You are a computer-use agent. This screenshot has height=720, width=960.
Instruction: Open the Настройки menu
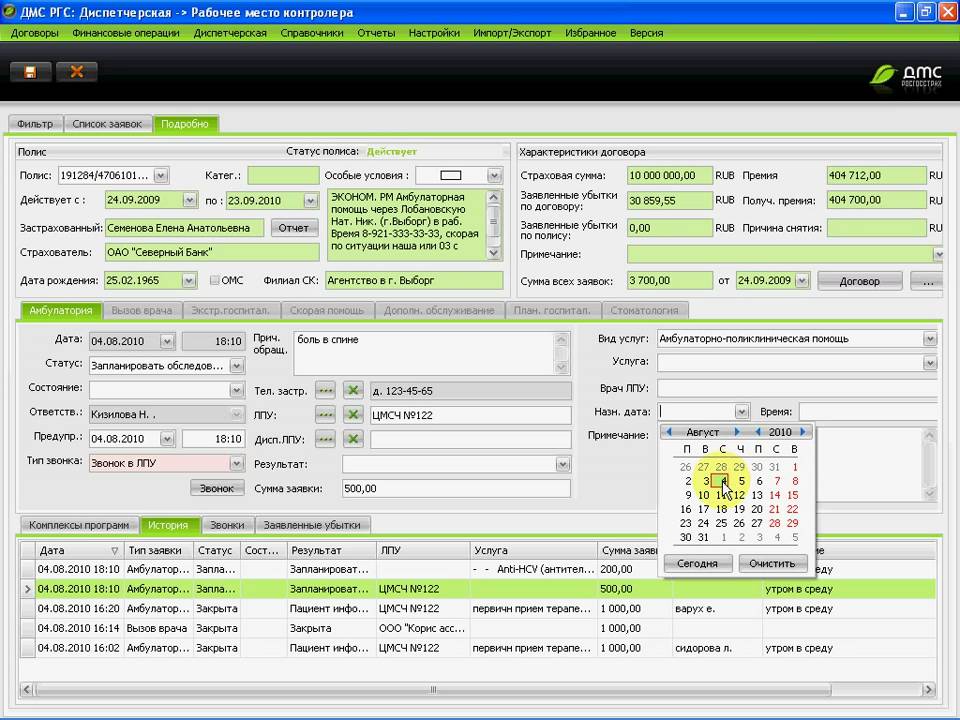point(434,33)
